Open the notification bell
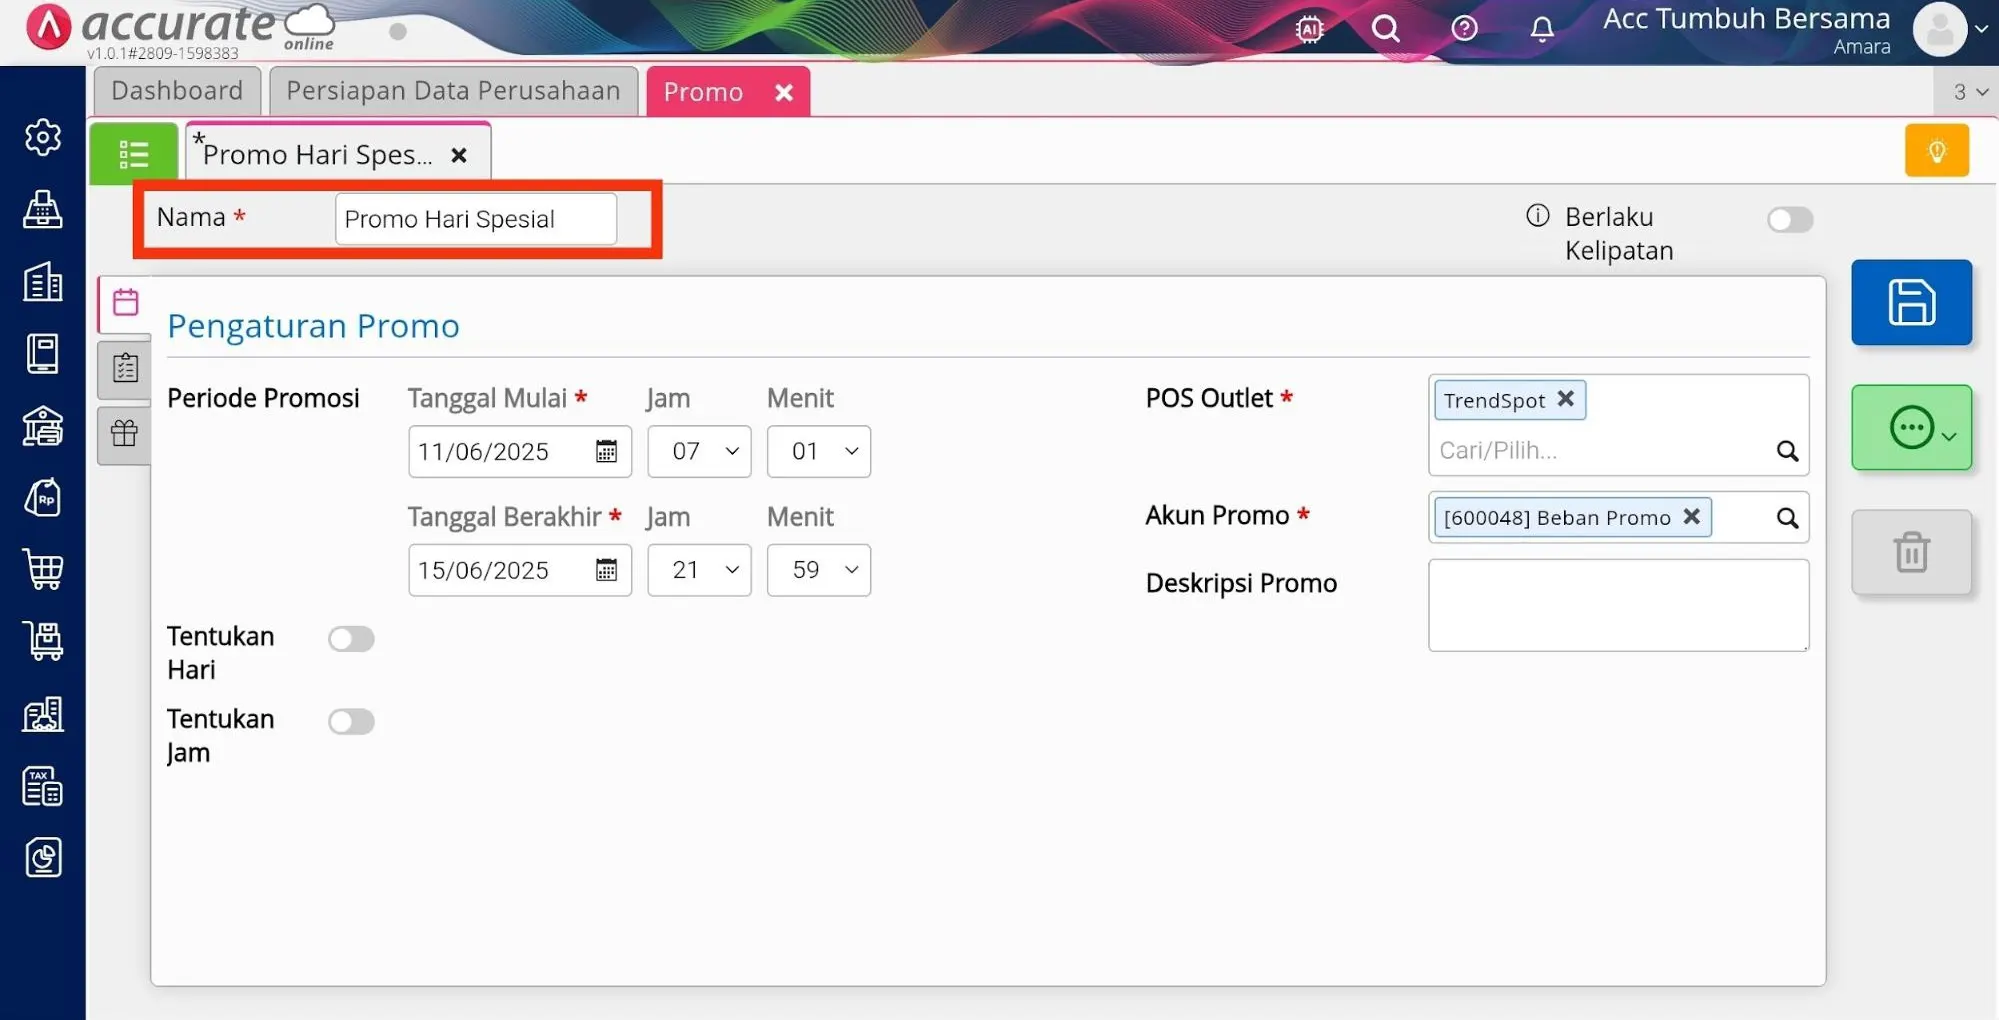 pos(1541,29)
